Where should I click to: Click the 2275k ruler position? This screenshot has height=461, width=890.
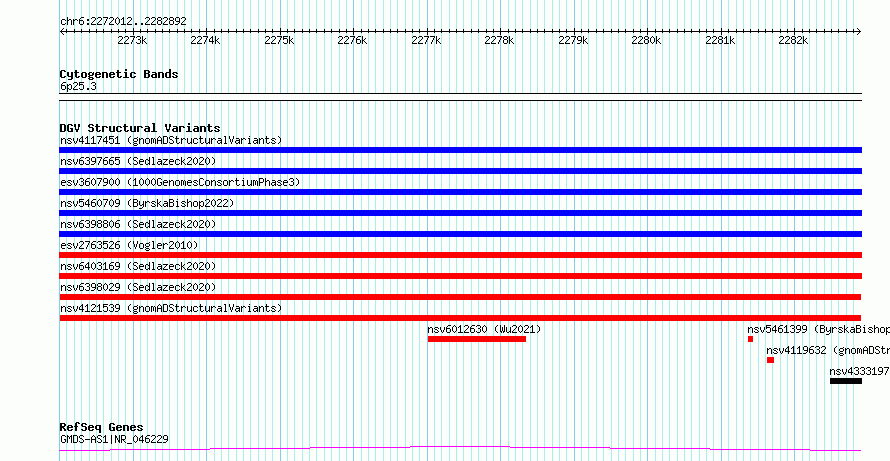tap(279, 41)
